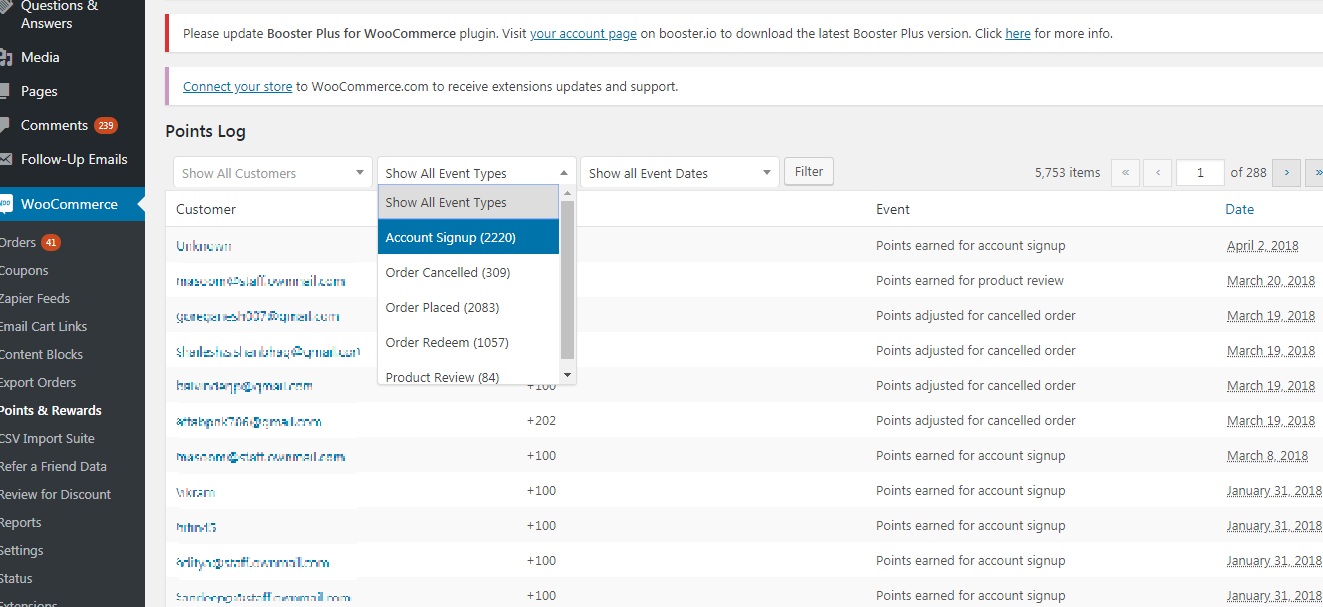1323x607 pixels.
Task: Click the March 20, 2018 date
Action: click(x=1271, y=280)
